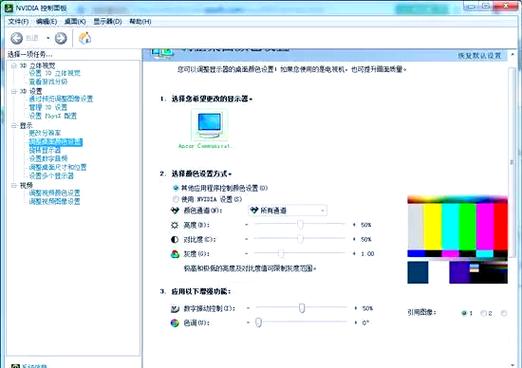The image size is (522, 368).
Task: Open 管理 3D 设置 task
Action: click(x=48, y=107)
